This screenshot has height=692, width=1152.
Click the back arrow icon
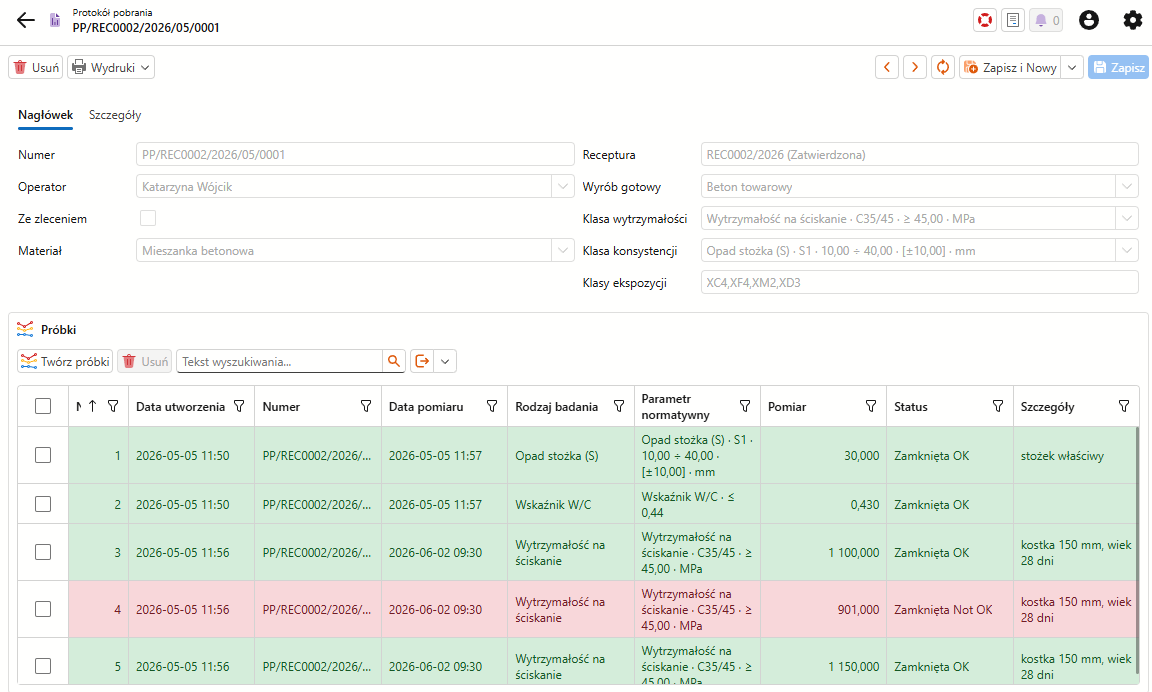pyautogui.click(x=26, y=21)
